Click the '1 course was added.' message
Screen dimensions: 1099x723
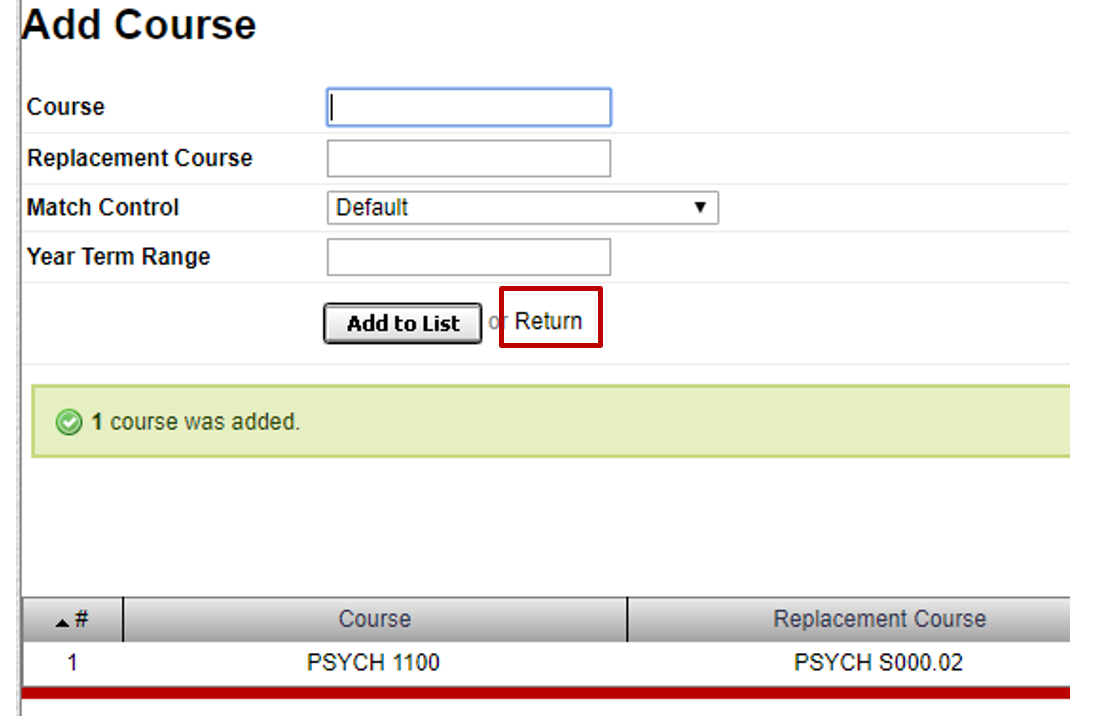pyautogui.click(x=196, y=422)
